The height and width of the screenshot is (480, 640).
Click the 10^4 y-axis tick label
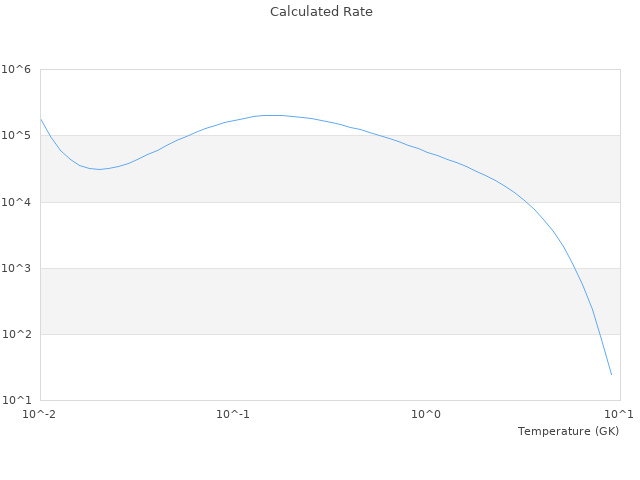(16, 202)
